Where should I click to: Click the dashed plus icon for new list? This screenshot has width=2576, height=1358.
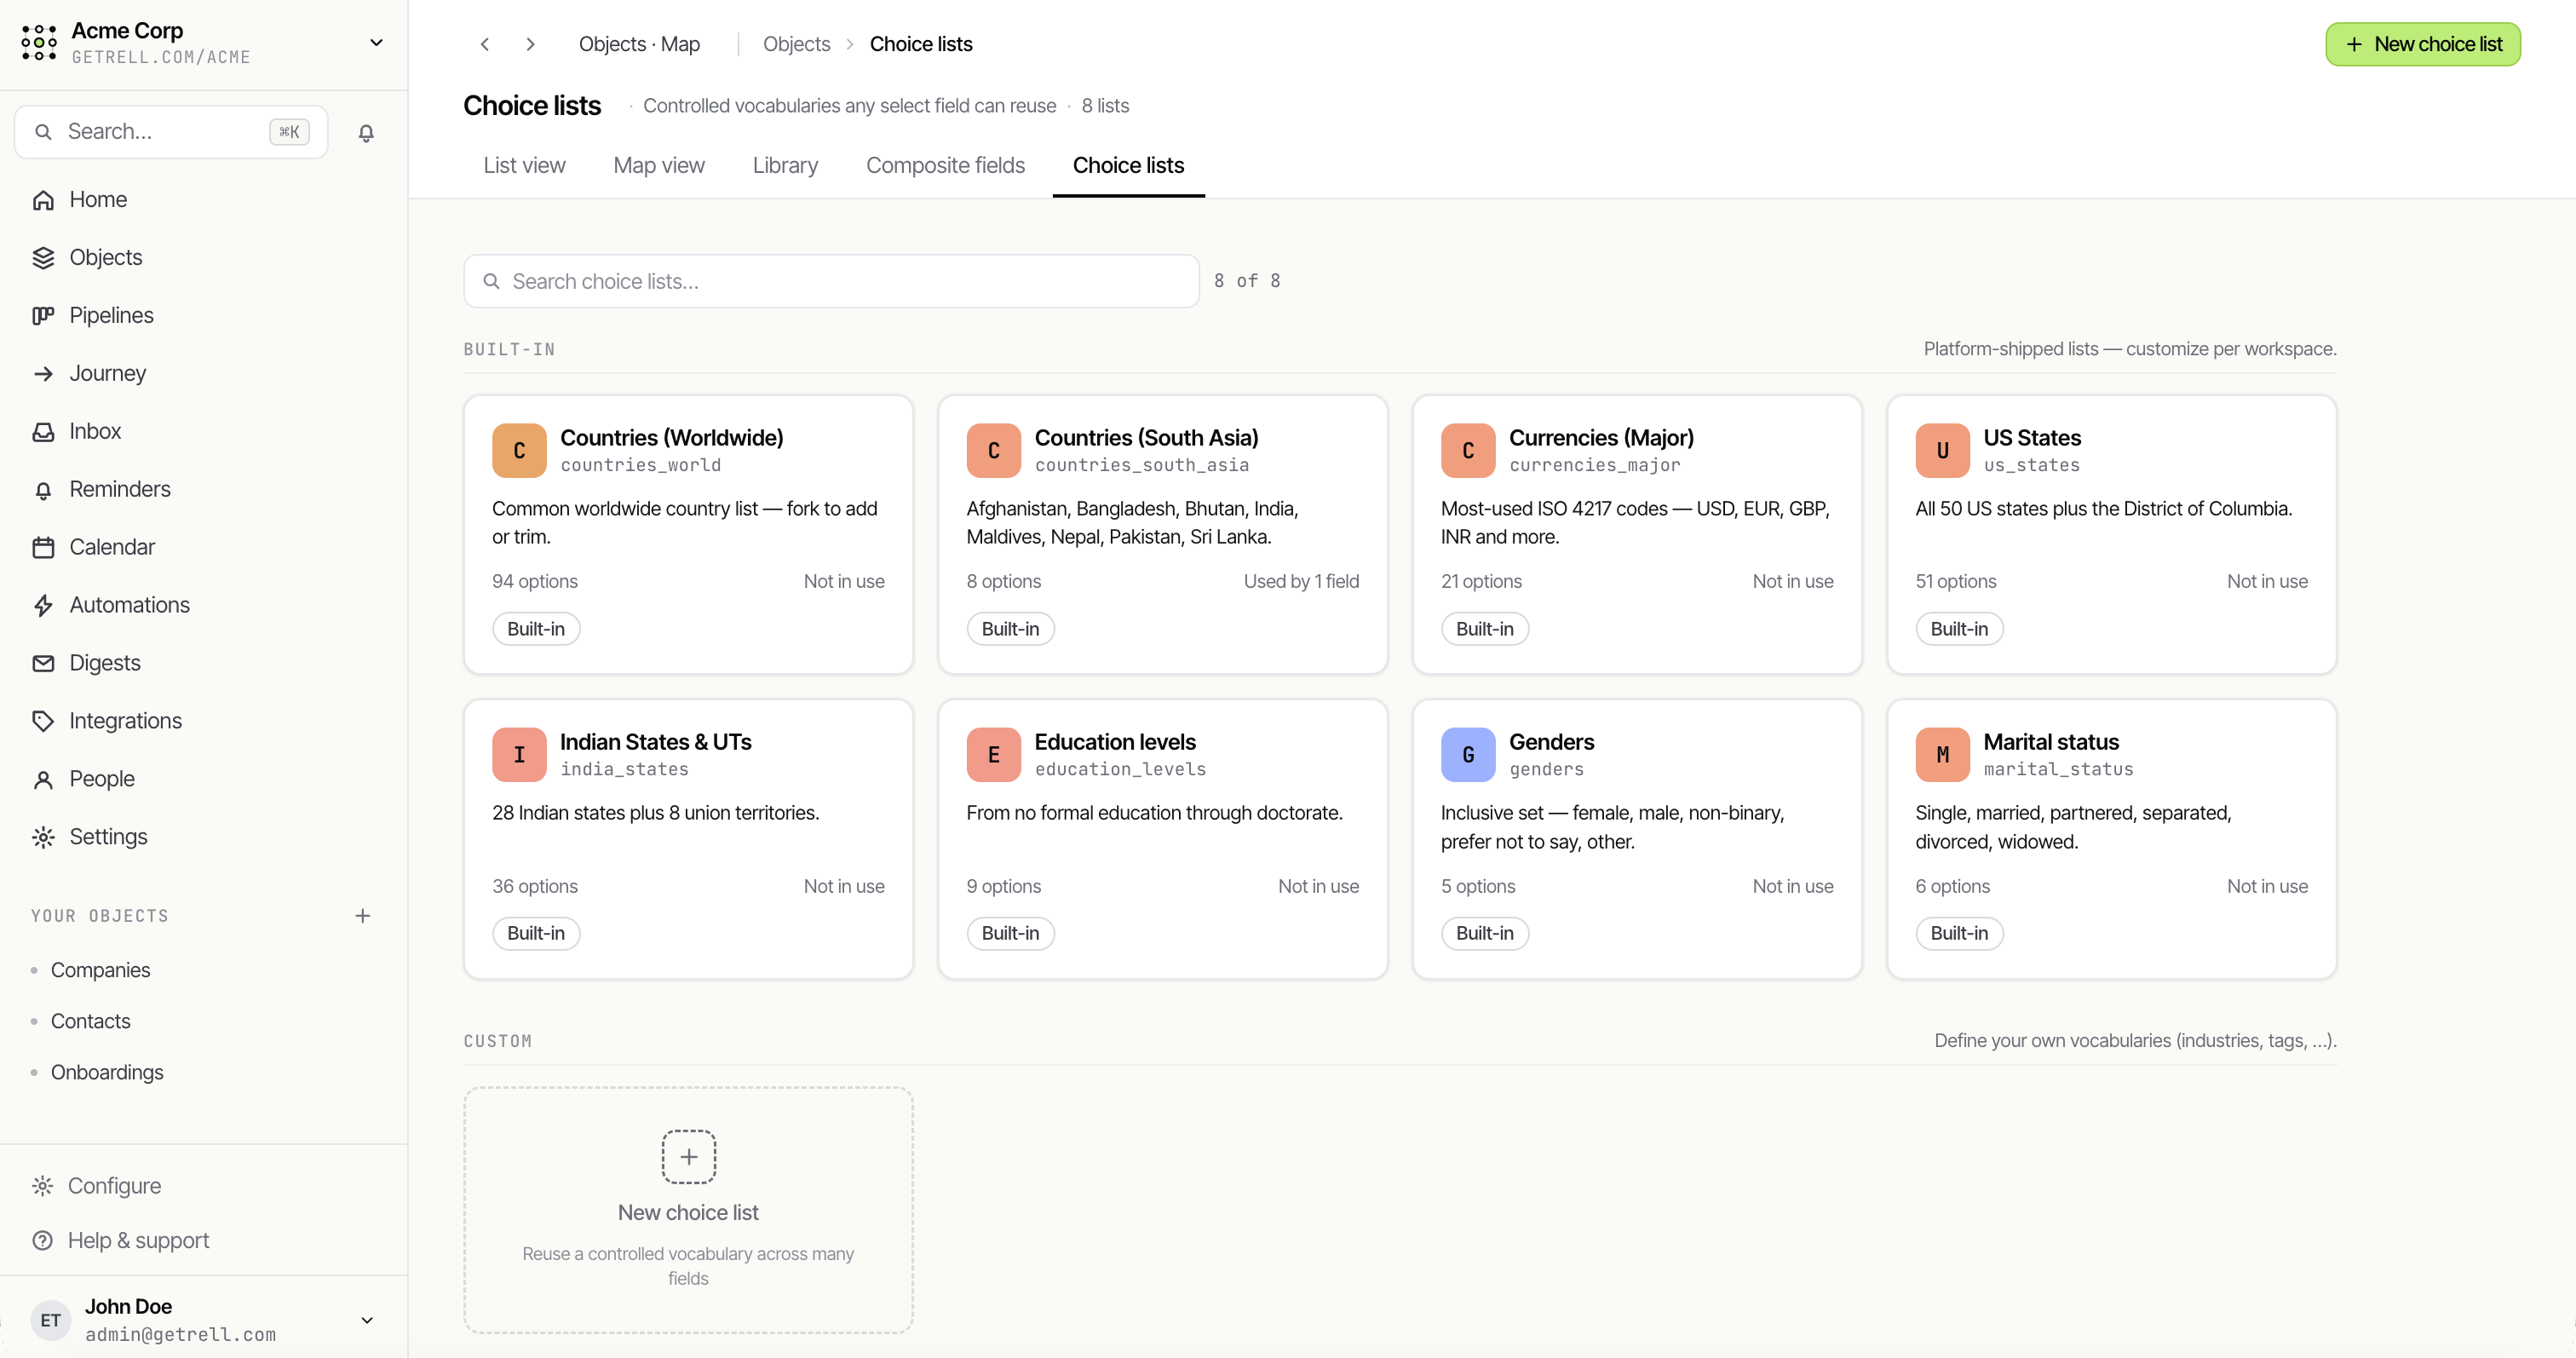pyautogui.click(x=689, y=1157)
